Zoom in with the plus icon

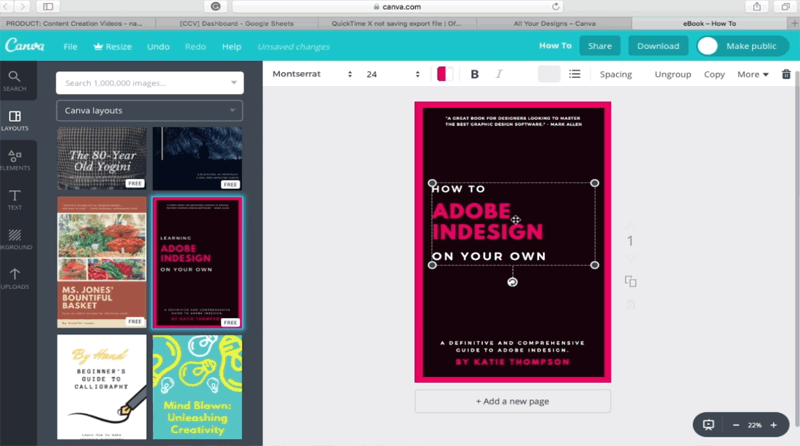click(x=773, y=425)
